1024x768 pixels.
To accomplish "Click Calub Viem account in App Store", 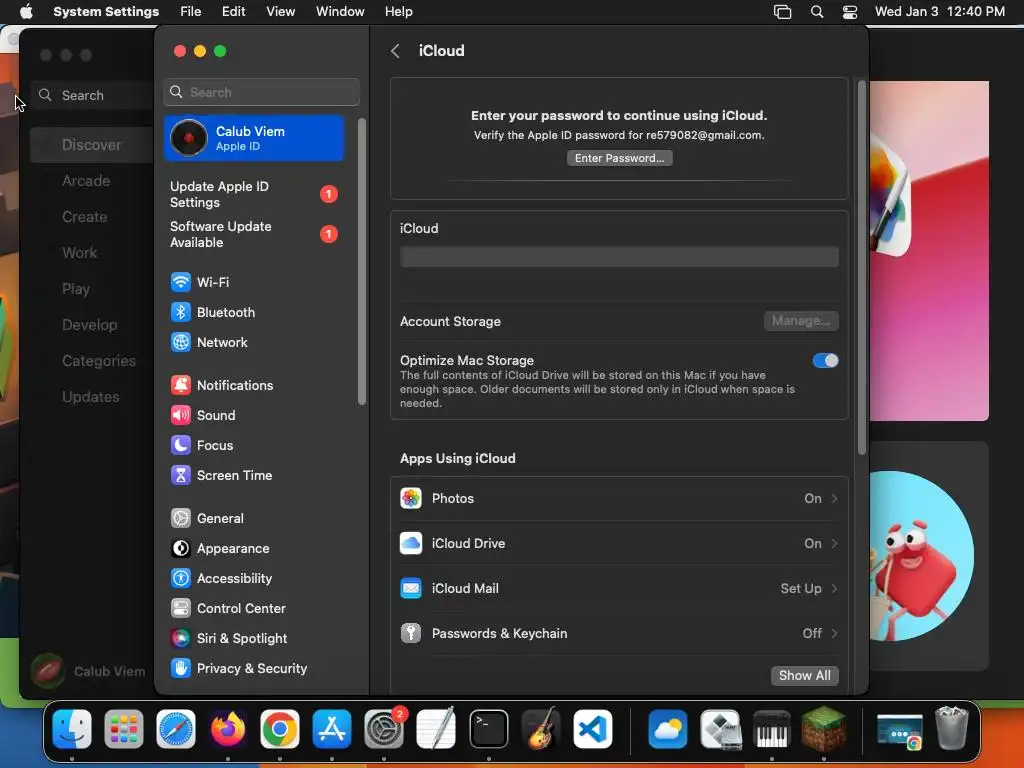I will (x=88, y=671).
